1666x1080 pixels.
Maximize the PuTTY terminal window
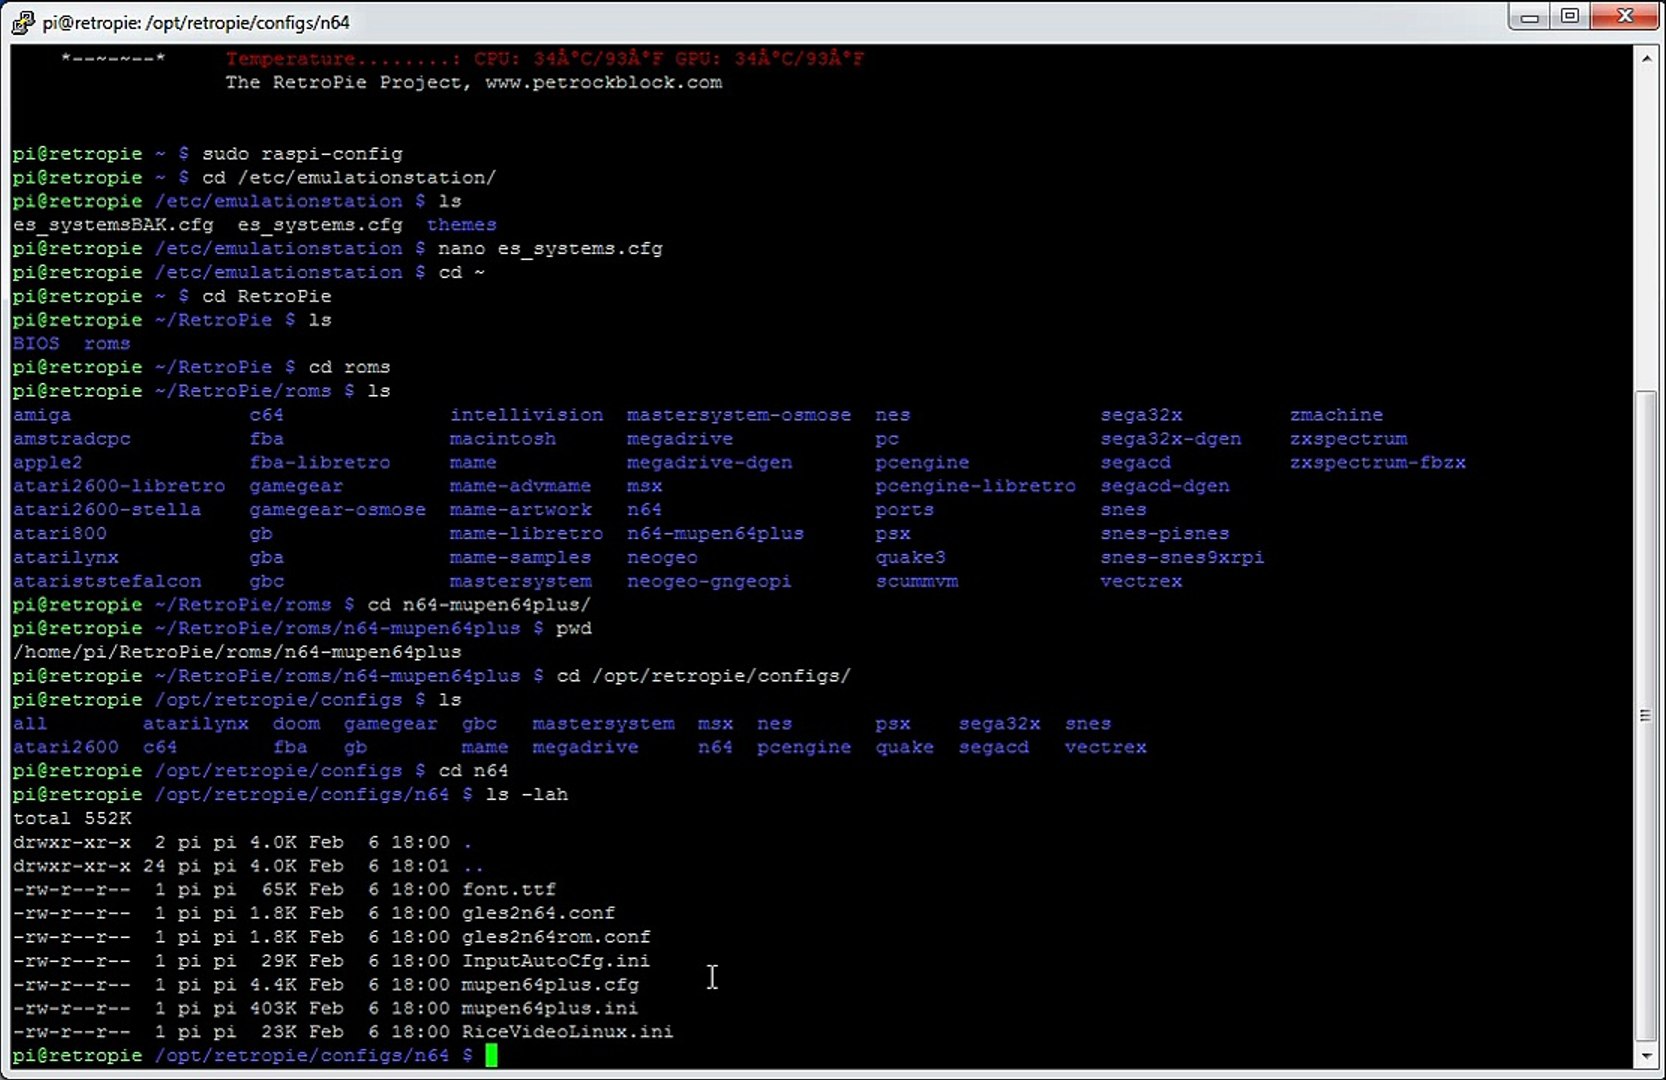pyautogui.click(x=1570, y=17)
